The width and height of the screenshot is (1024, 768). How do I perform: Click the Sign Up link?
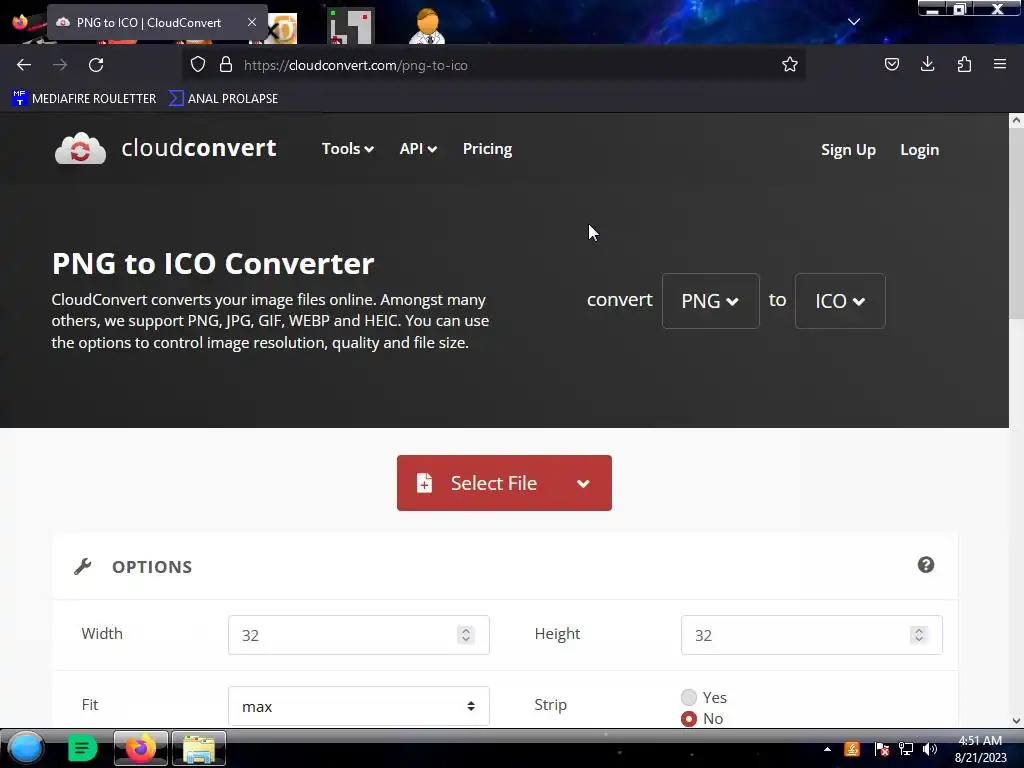[848, 150]
